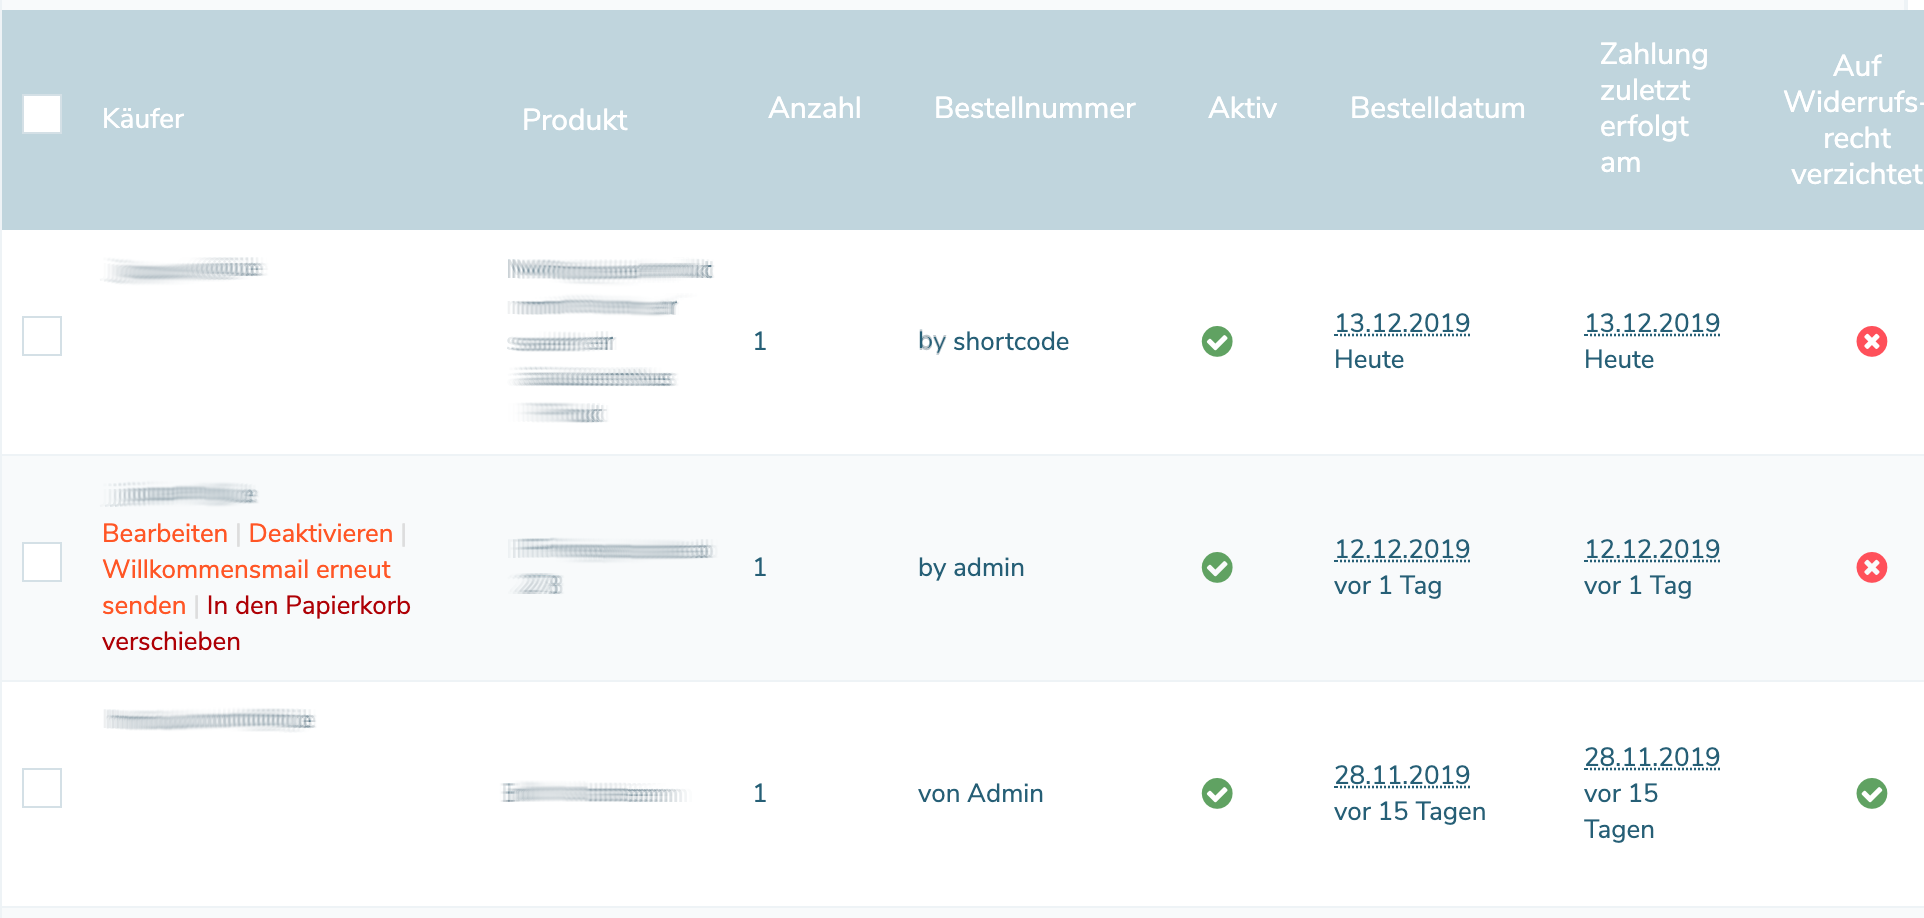Image resolution: width=1924 pixels, height=918 pixels.
Task: Click the Deaktivieren row action
Action: [320, 533]
